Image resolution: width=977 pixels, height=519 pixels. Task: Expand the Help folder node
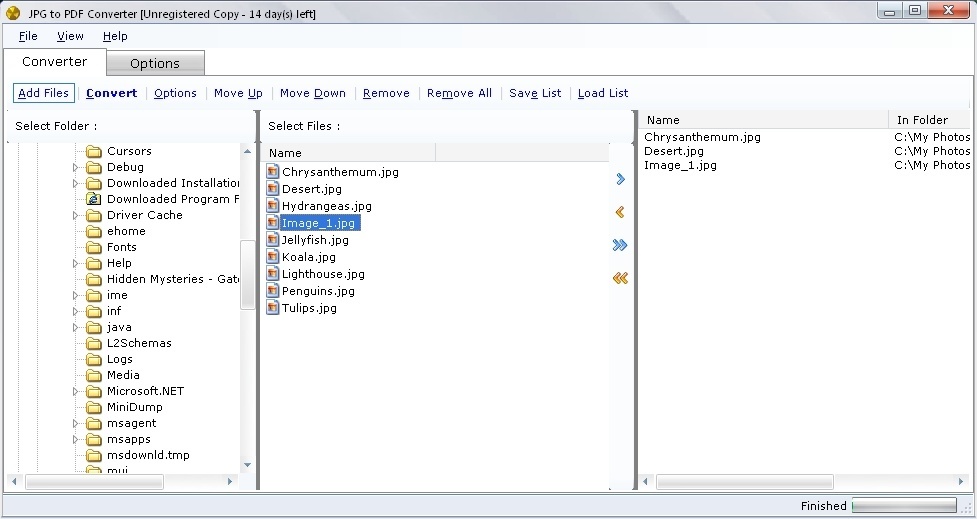click(x=75, y=263)
